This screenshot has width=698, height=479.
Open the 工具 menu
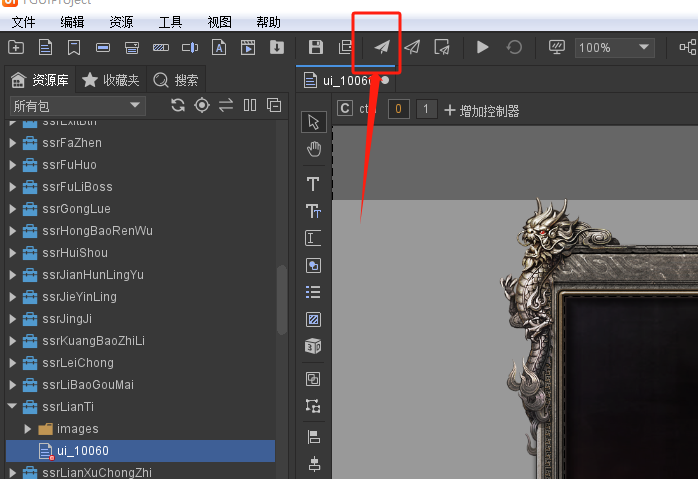click(170, 21)
